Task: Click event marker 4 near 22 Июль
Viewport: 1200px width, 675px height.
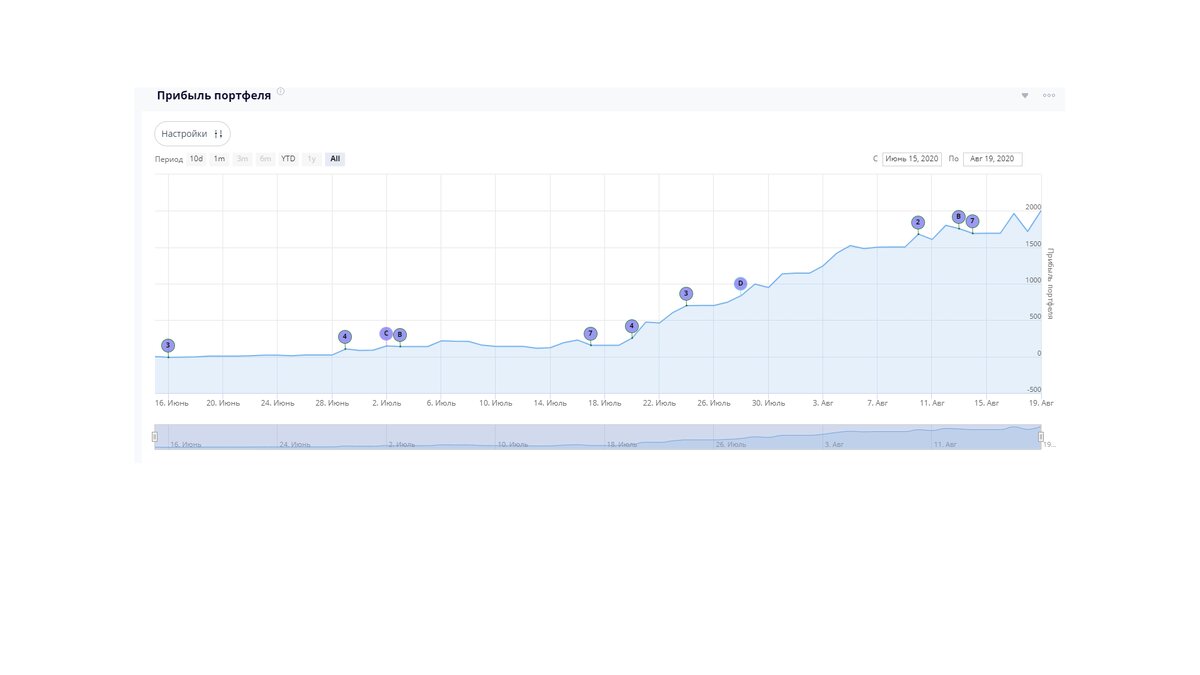Action: (x=632, y=326)
